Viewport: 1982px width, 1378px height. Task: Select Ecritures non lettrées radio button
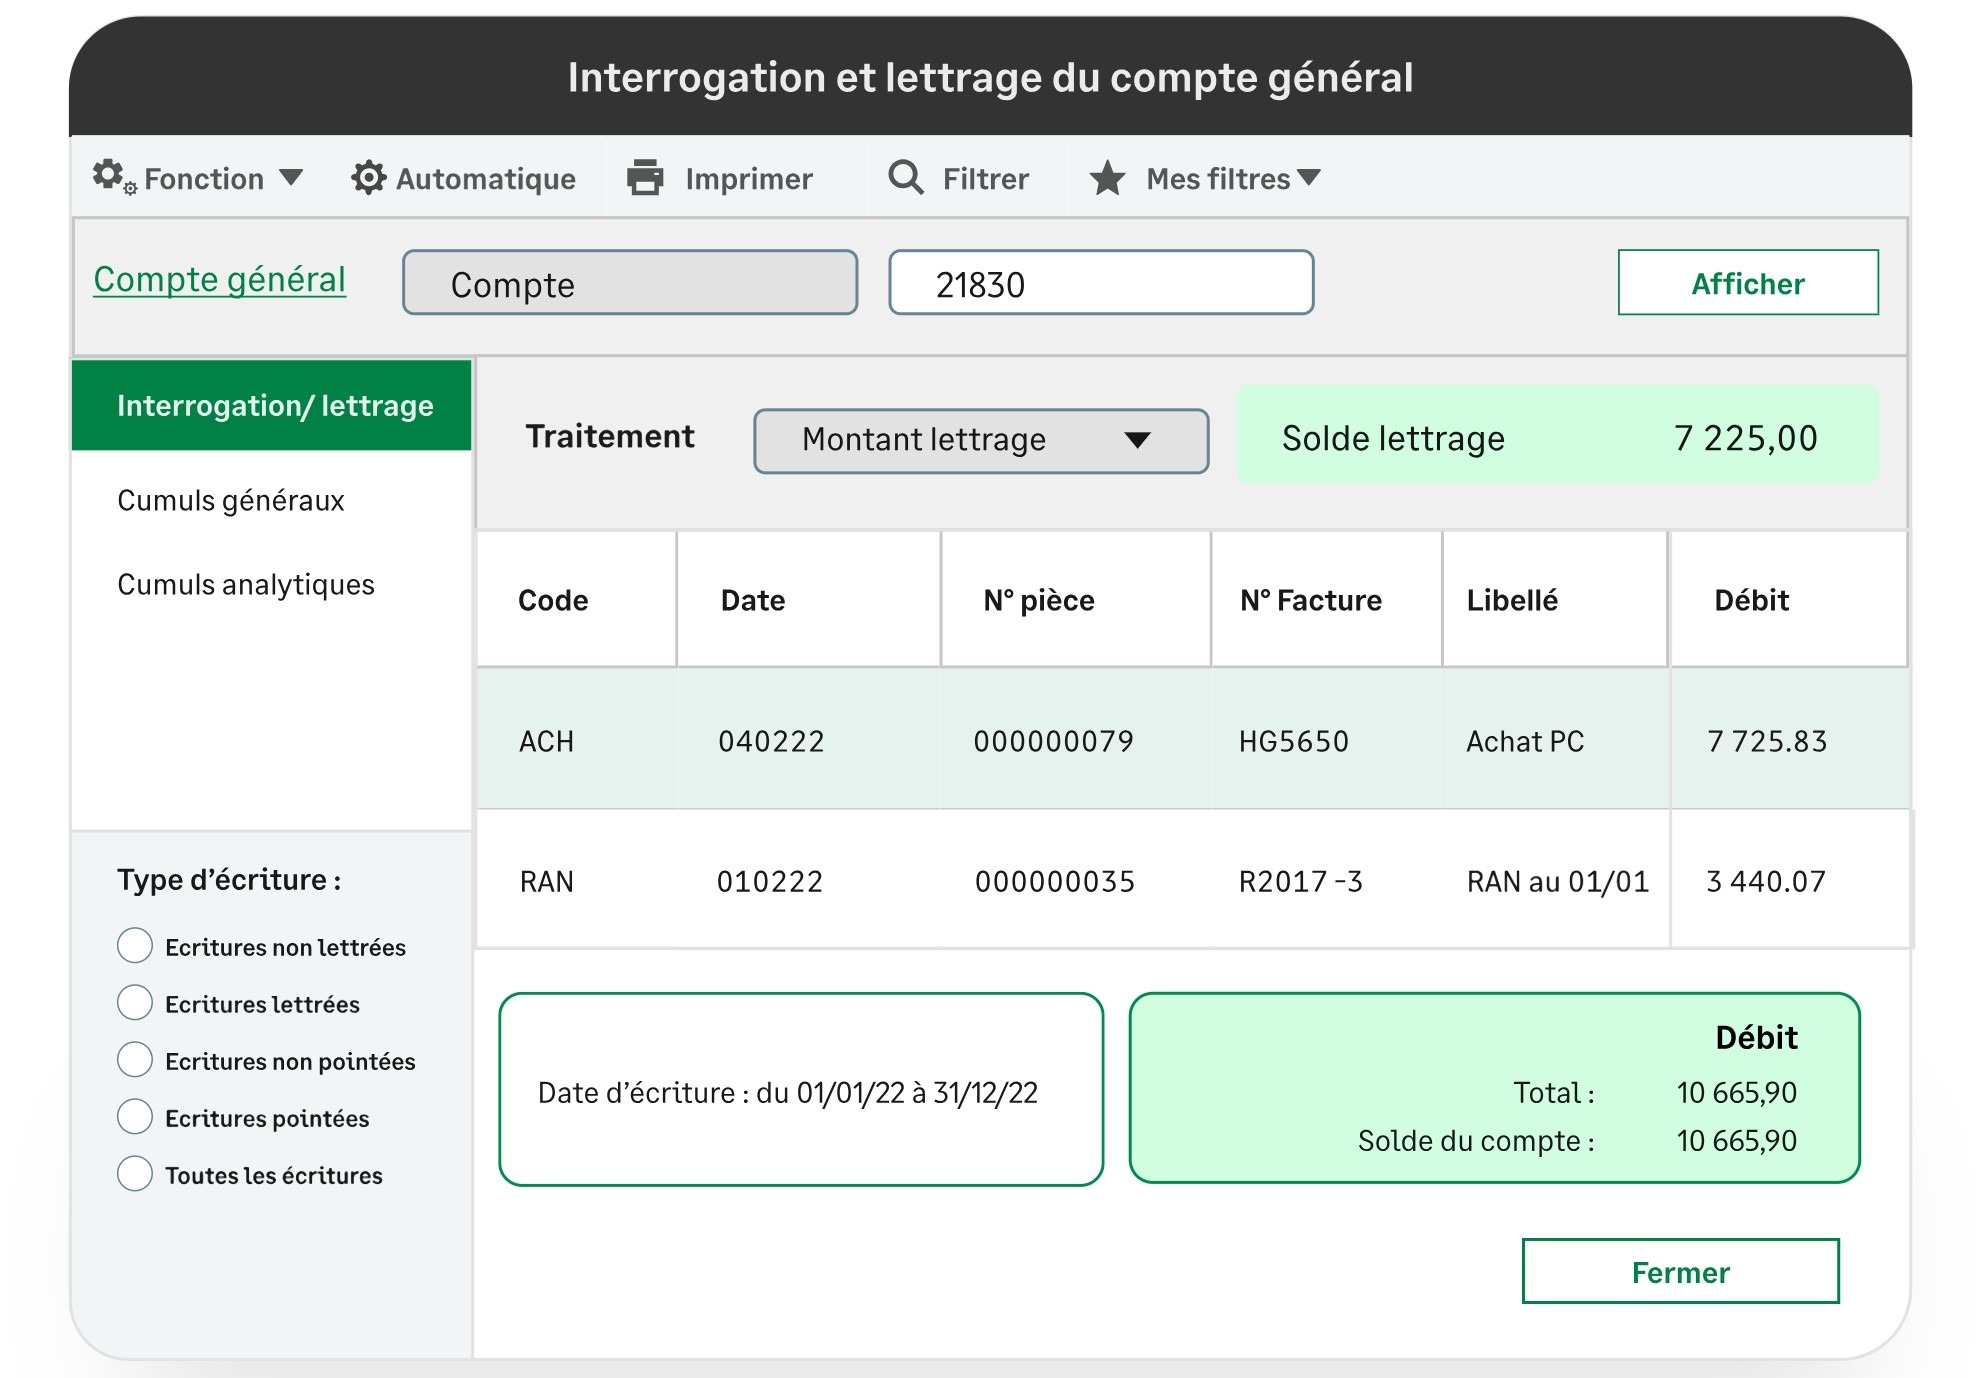point(135,946)
